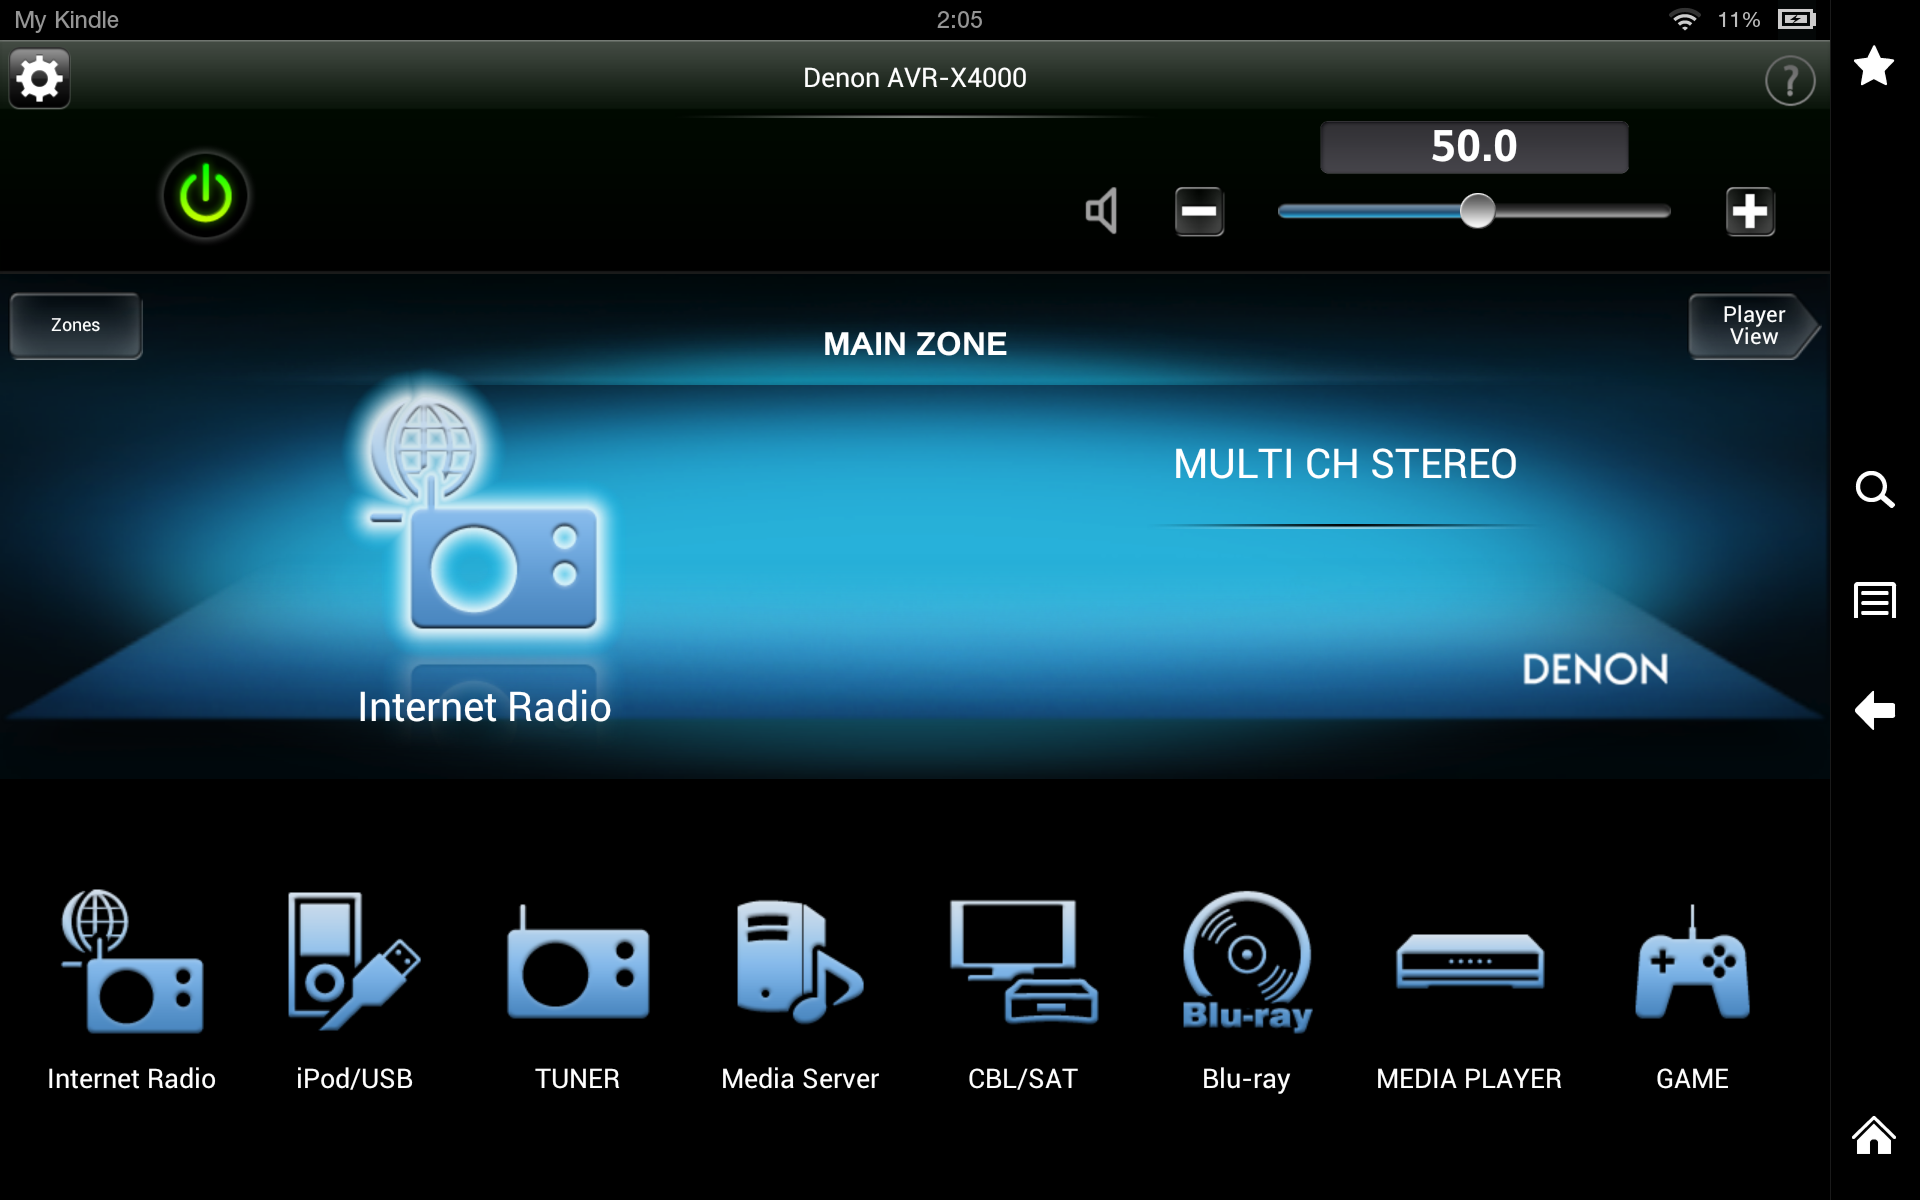Click the volume slider knob
The width and height of the screenshot is (1920, 1200).
pyautogui.click(x=1477, y=211)
